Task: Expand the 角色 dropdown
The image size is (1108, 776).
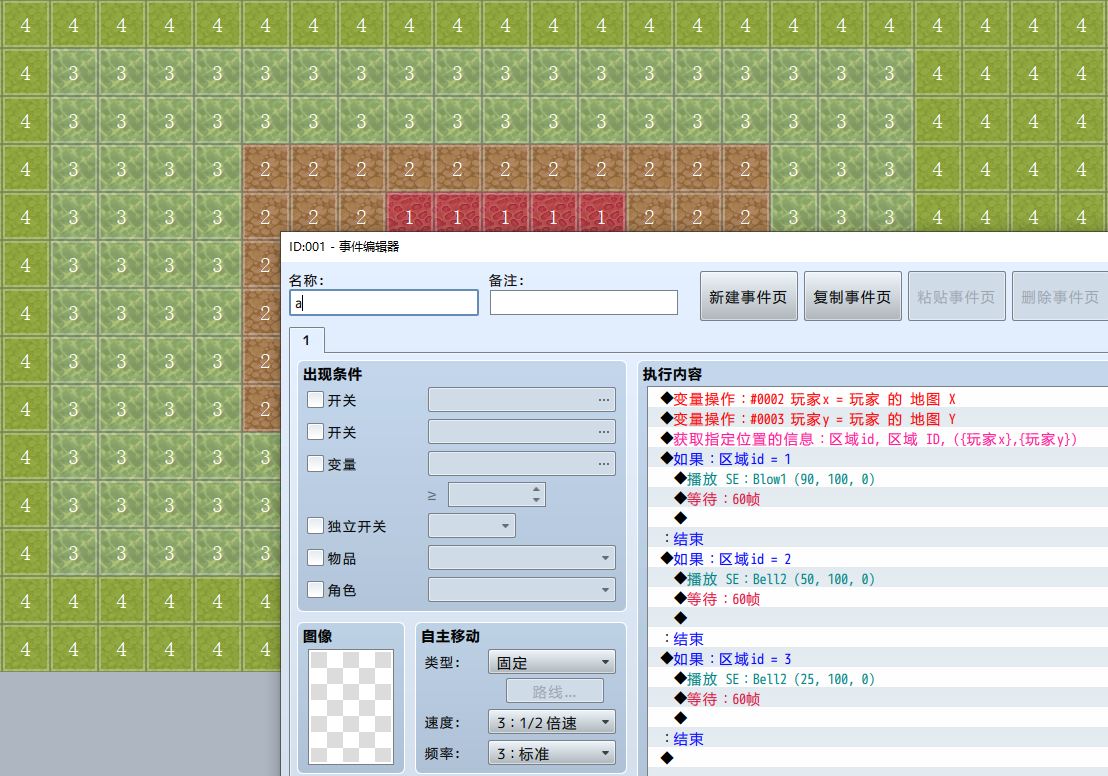Action: coord(521,589)
